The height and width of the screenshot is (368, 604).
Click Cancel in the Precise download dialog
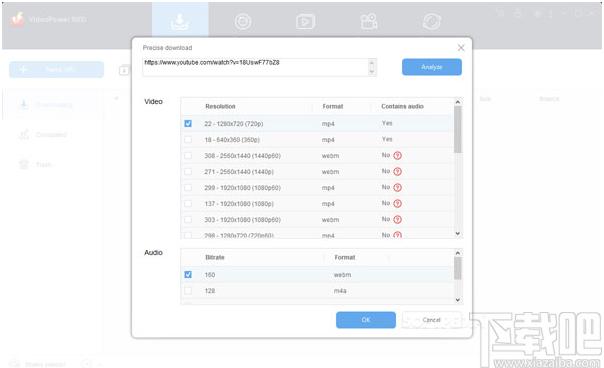point(431,320)
